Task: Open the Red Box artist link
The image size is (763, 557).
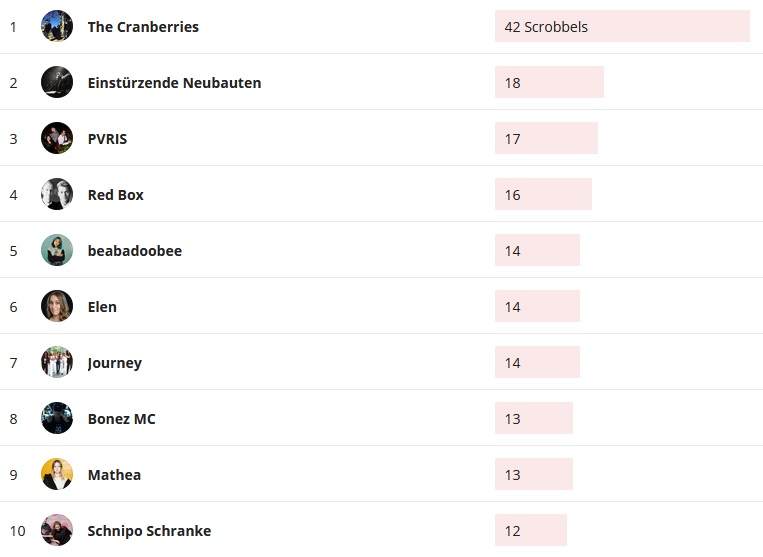Action: click(x=116, y=195)
